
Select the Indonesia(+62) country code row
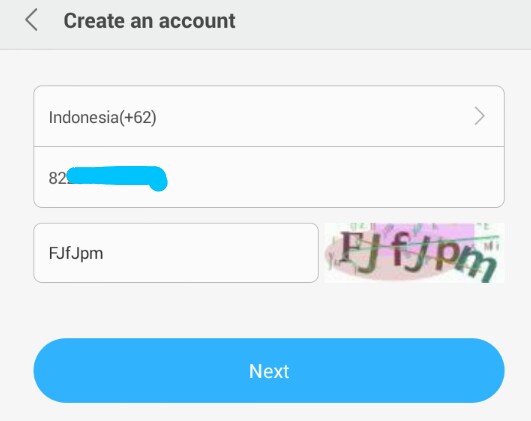pyautogui.click(x=269, y=116)
